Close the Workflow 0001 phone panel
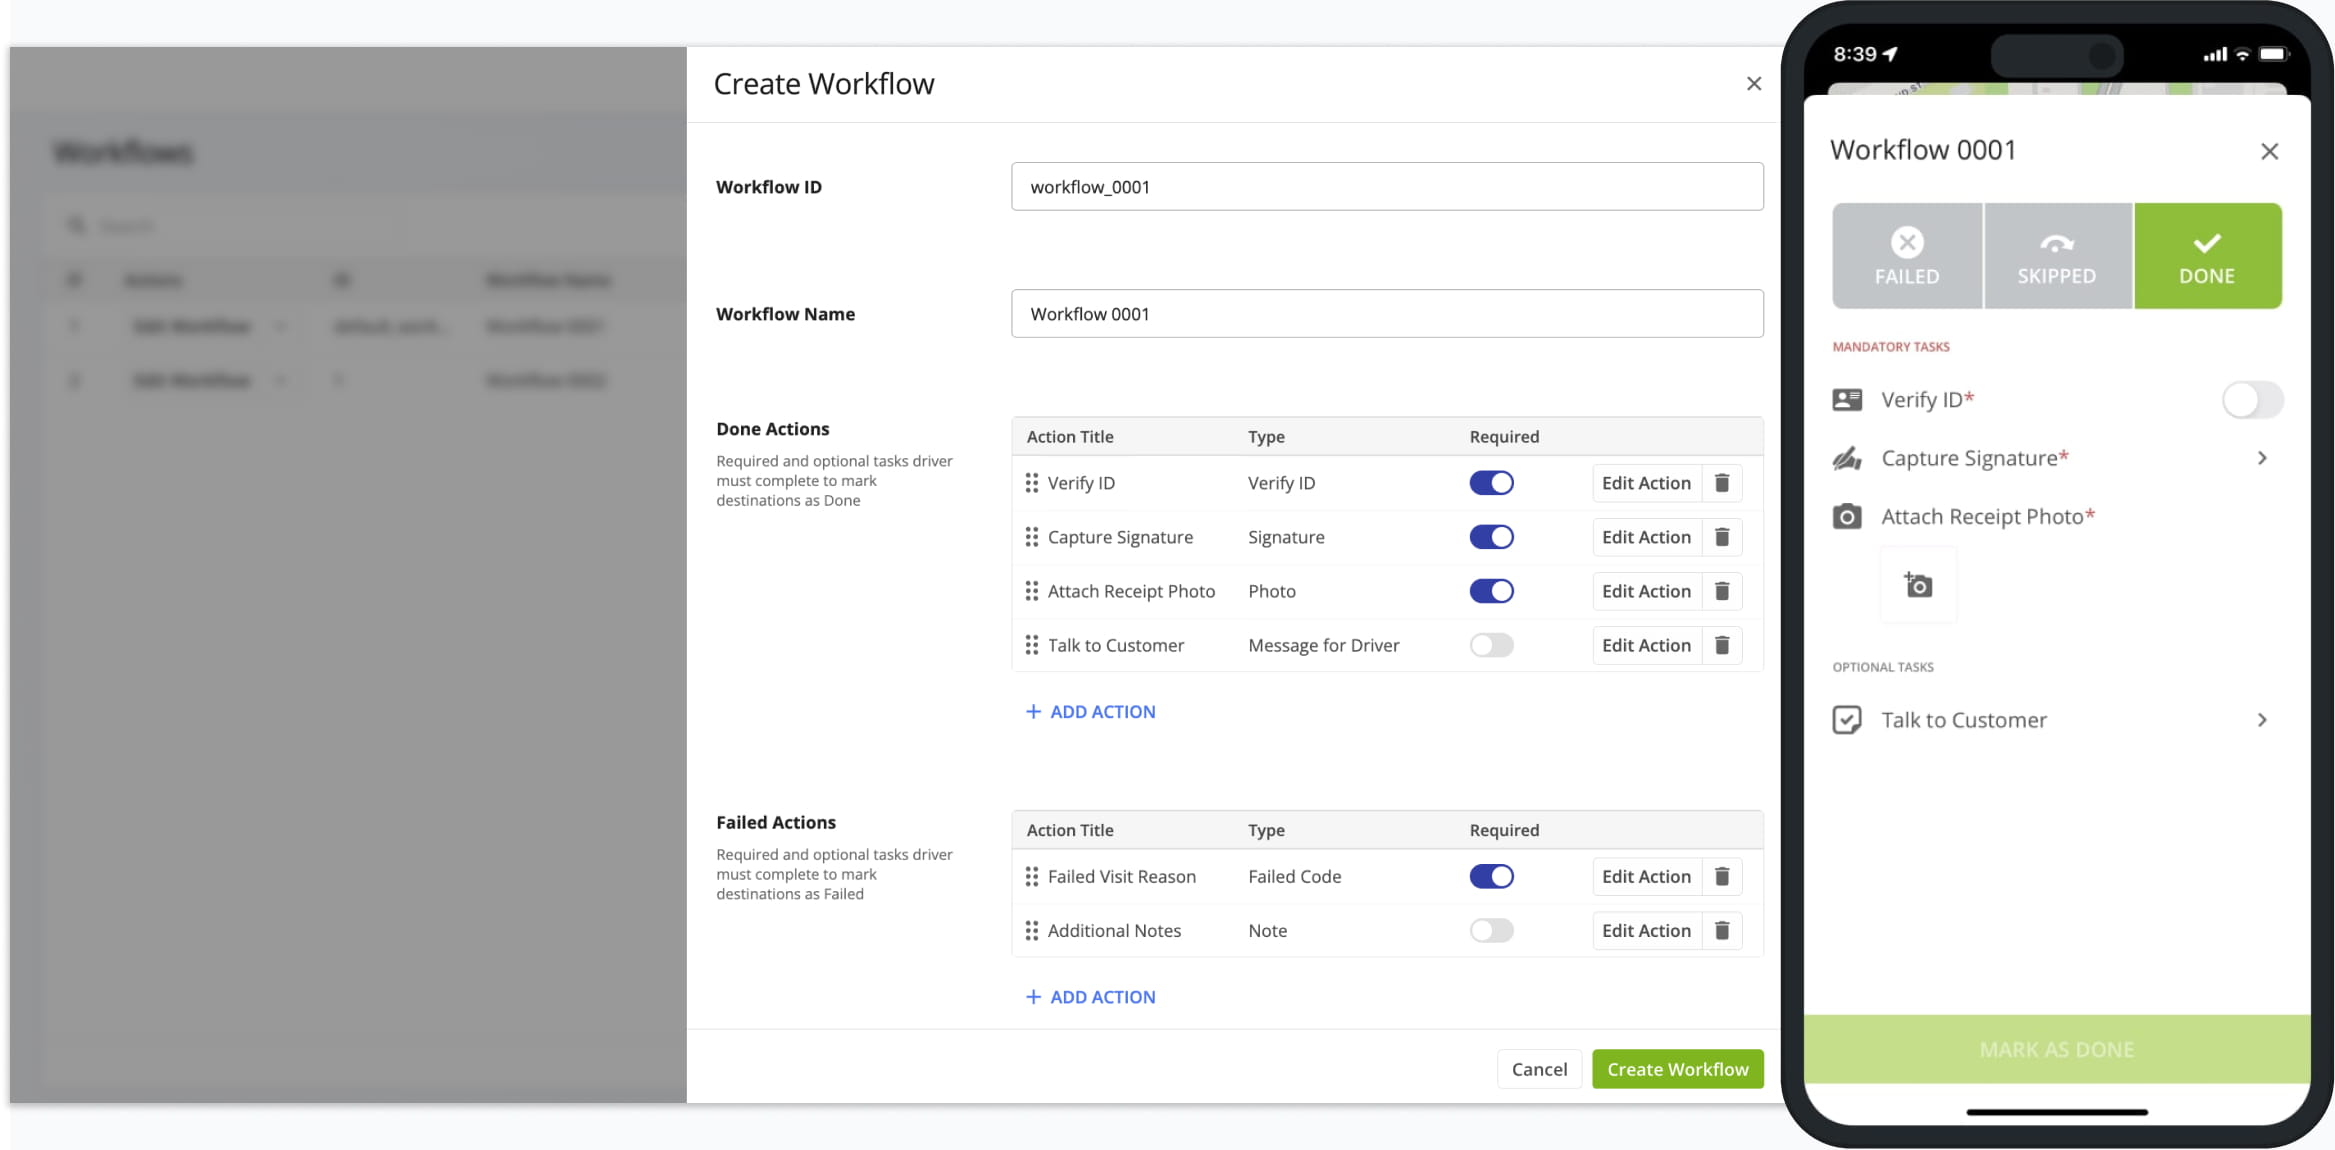Image resolution: width=2335 pixels, height=1150 pixels. coord(2269,151)
